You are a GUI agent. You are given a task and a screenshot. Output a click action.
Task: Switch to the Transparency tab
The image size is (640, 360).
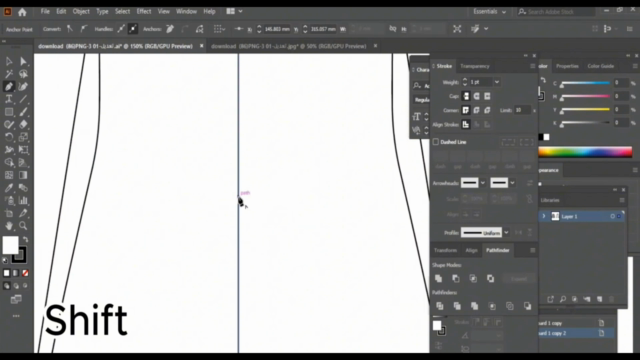pyautogui.click(x=475, y=66)
